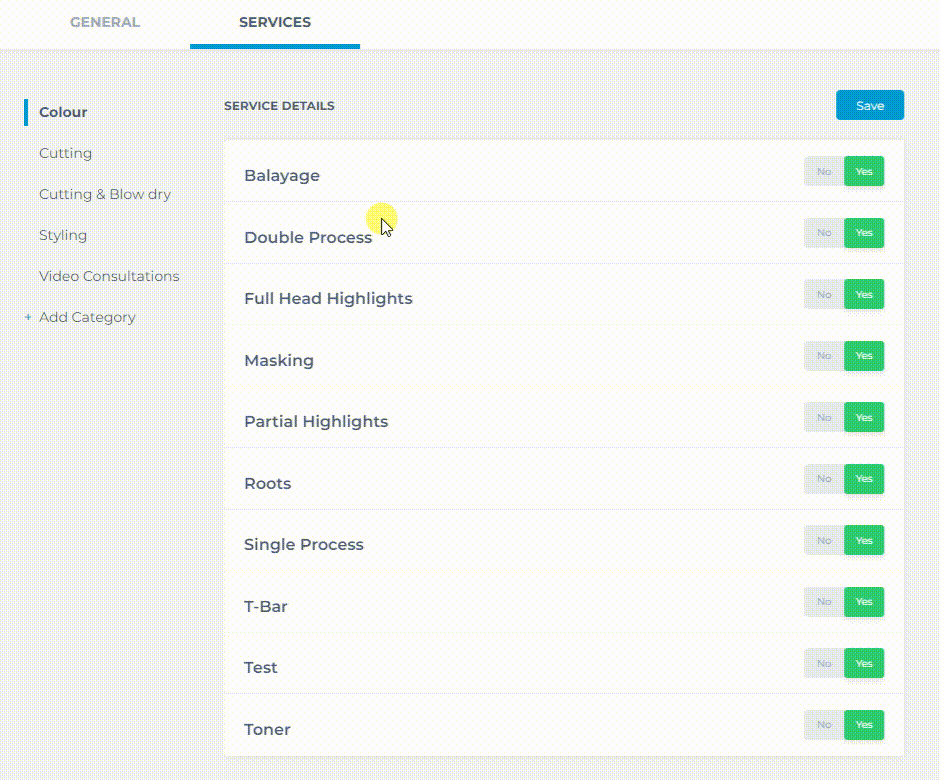
Task: Disable the T-Bar service
Action: pos(824,602)
